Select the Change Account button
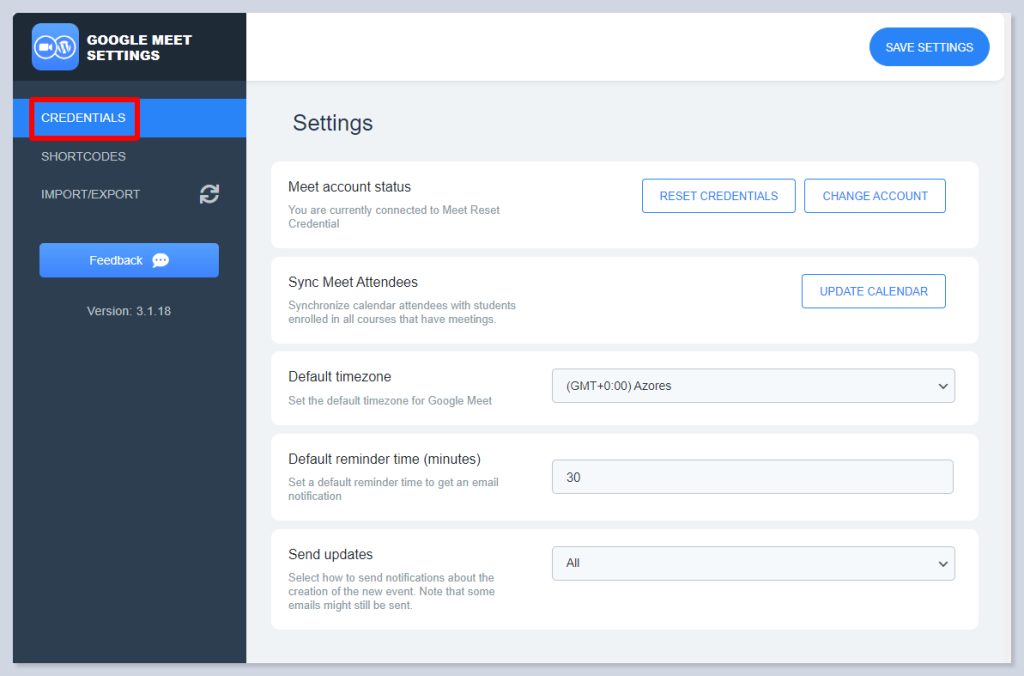 [874, 196]
